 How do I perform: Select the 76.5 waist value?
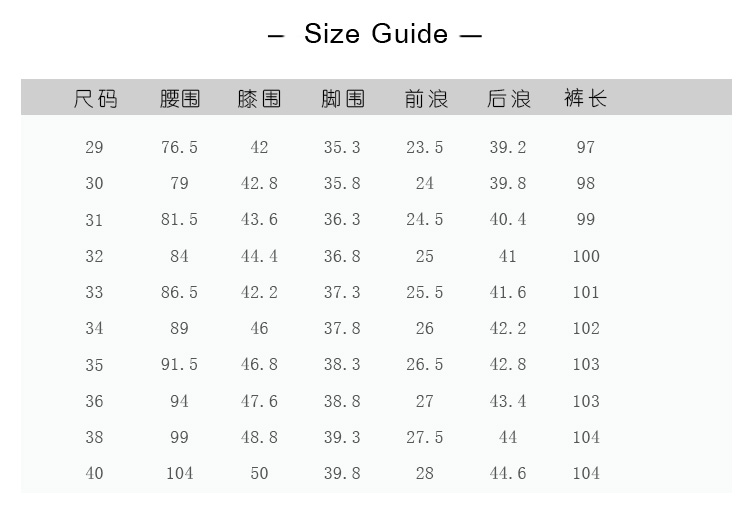(x=180, y=148)
